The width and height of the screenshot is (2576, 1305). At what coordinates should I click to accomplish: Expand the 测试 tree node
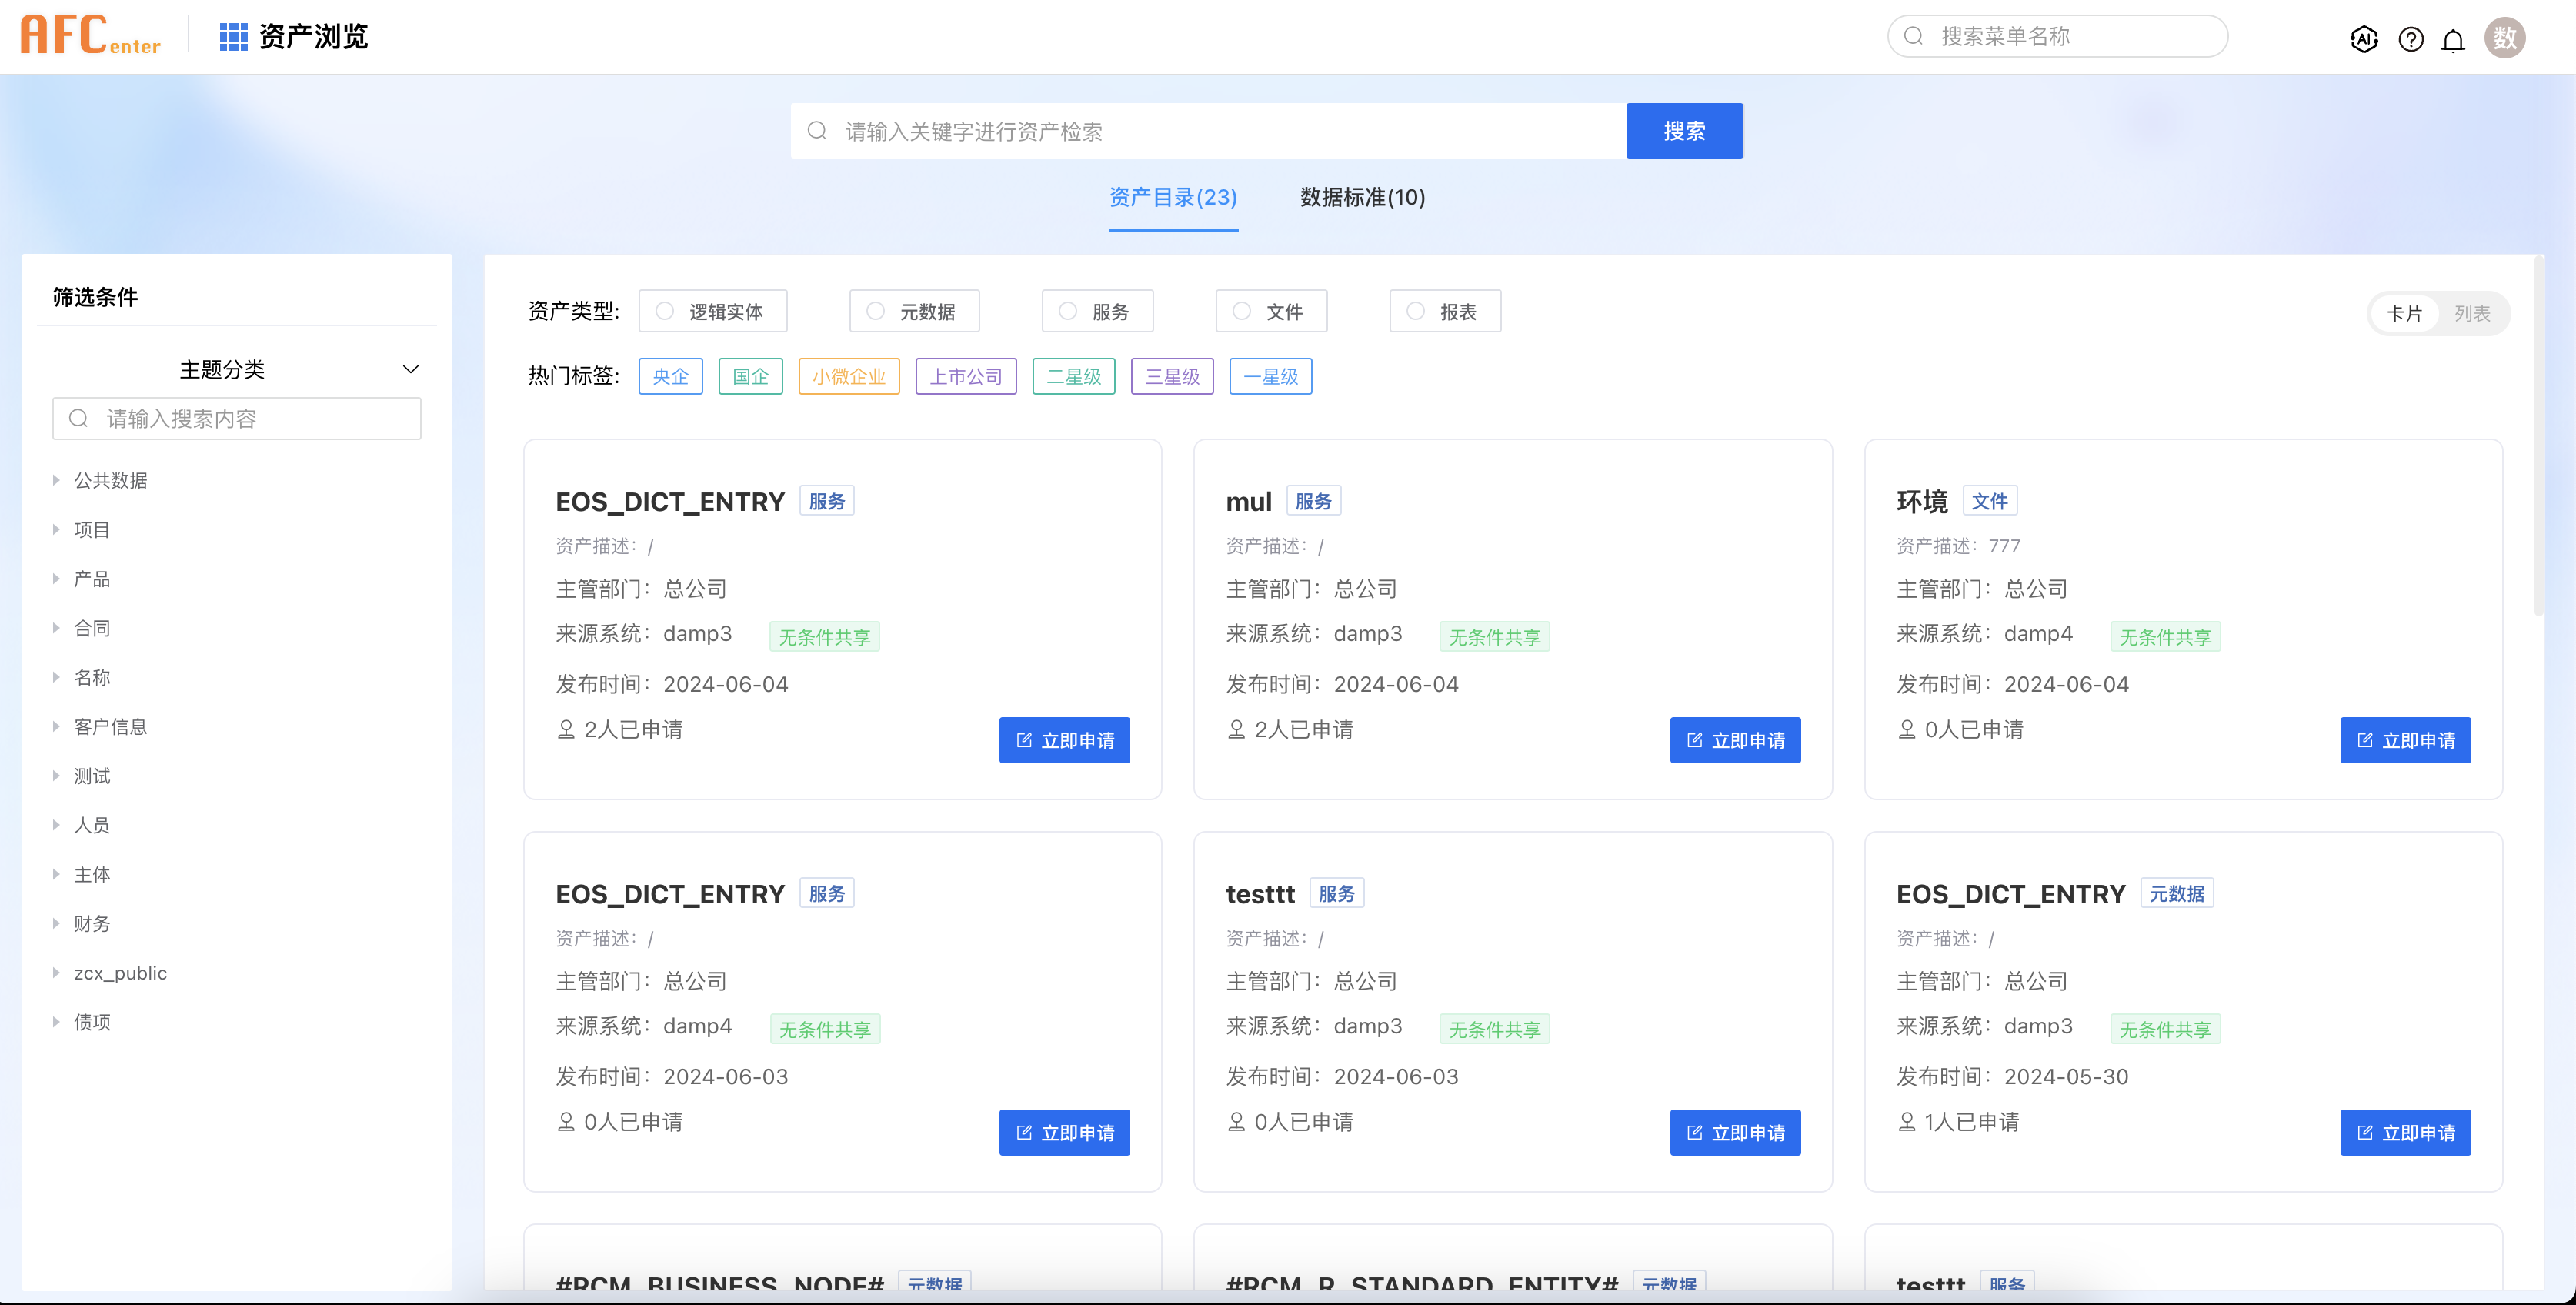click(x=56, y=775)
